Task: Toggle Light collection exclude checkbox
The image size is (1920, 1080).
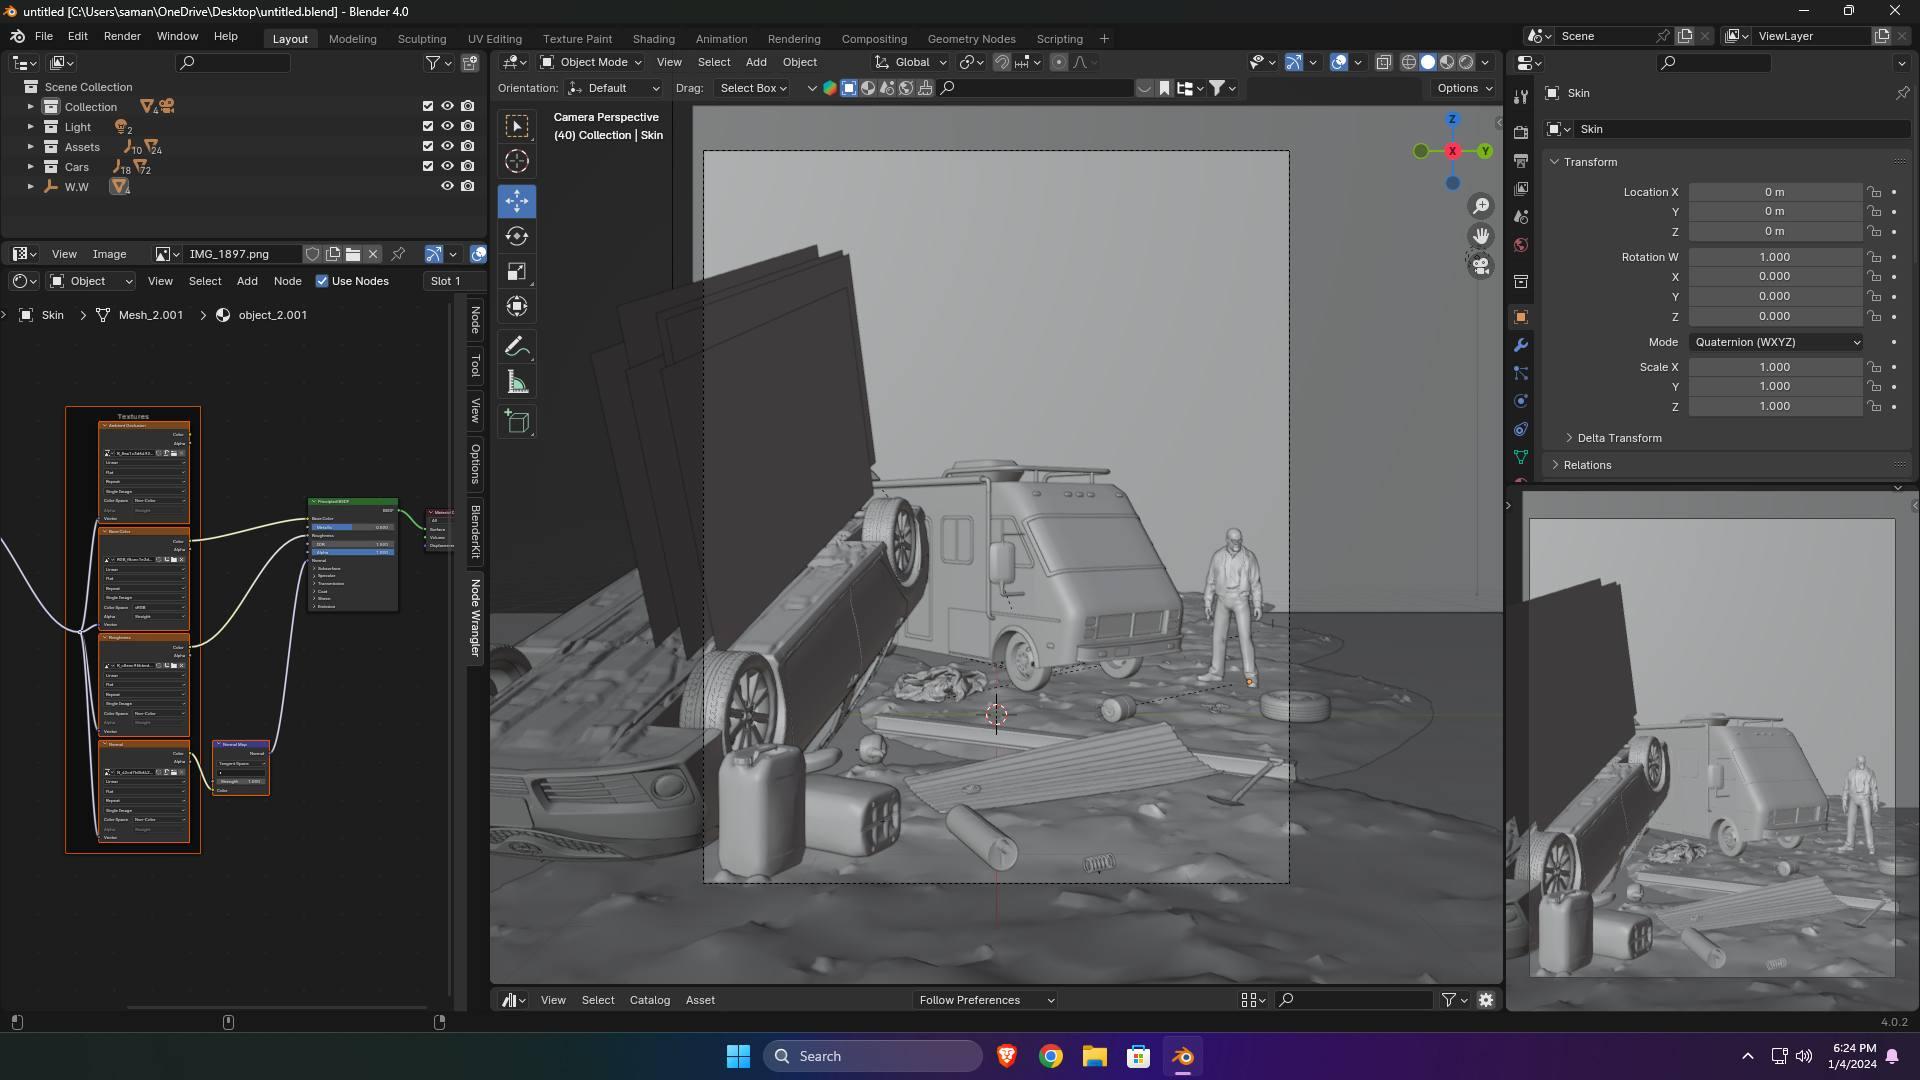Action: [428, 126]
